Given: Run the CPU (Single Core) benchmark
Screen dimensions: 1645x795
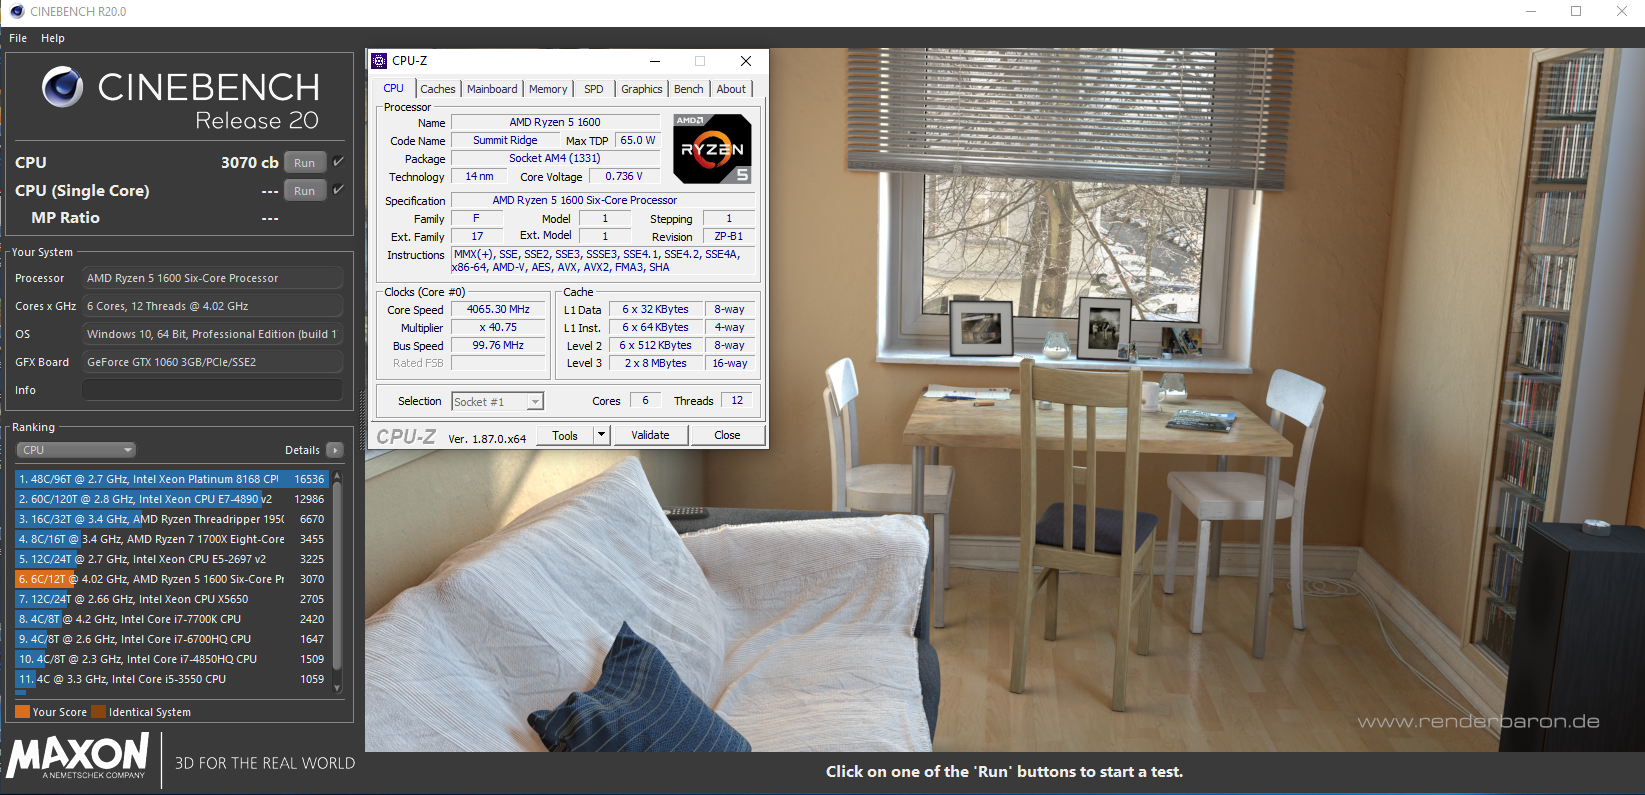Looking at the screenshot, I should (x=305, y=190).
